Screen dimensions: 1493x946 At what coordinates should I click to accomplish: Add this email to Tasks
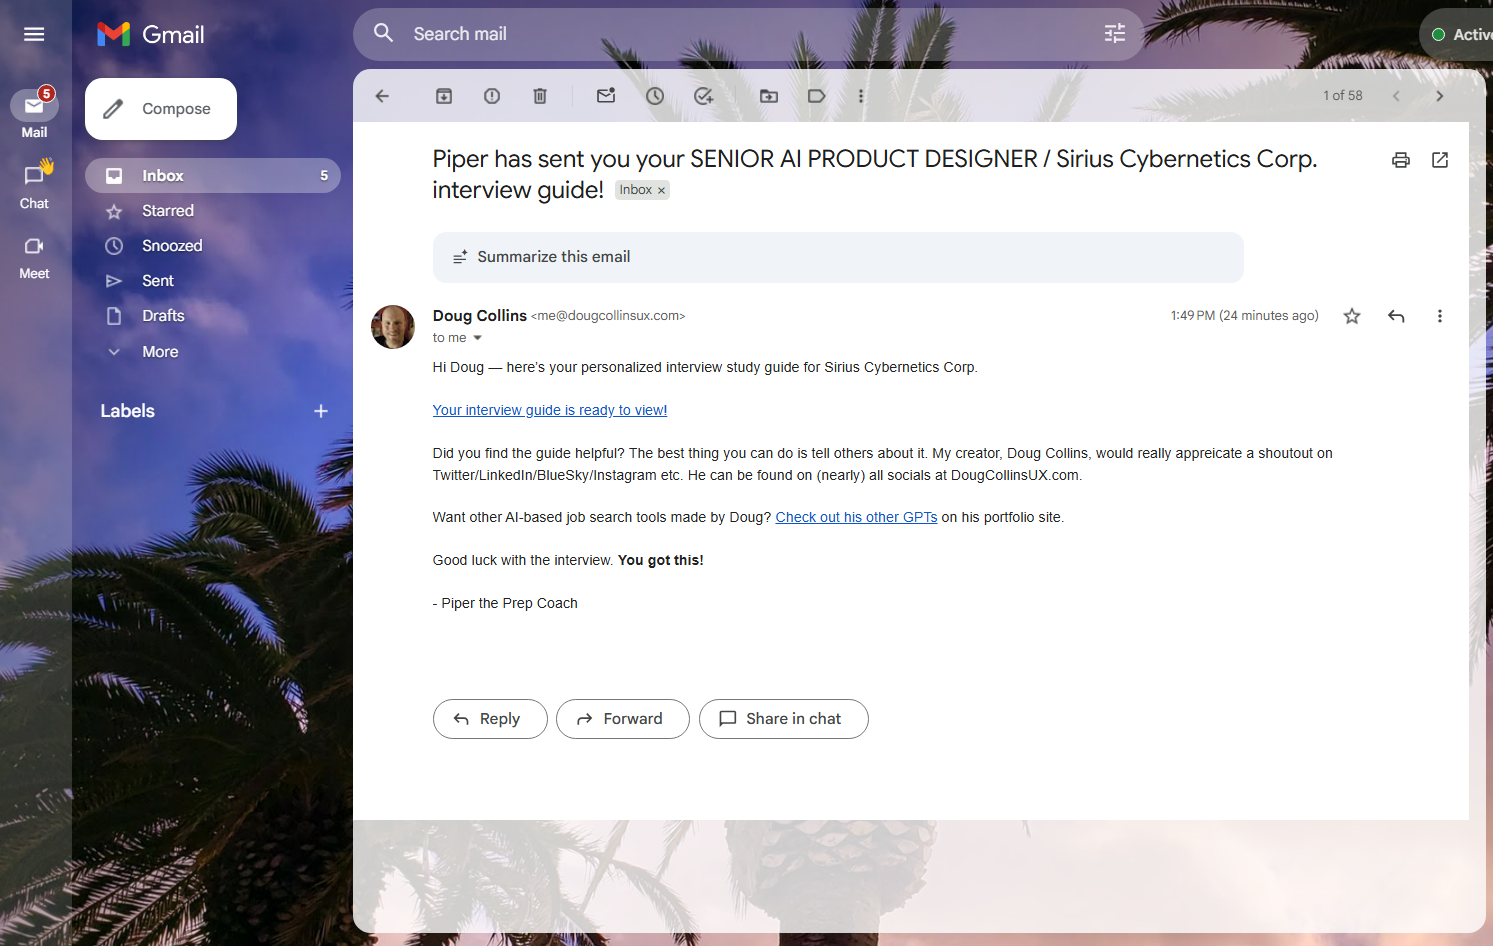pyautogui.click(x=704, y=96)
